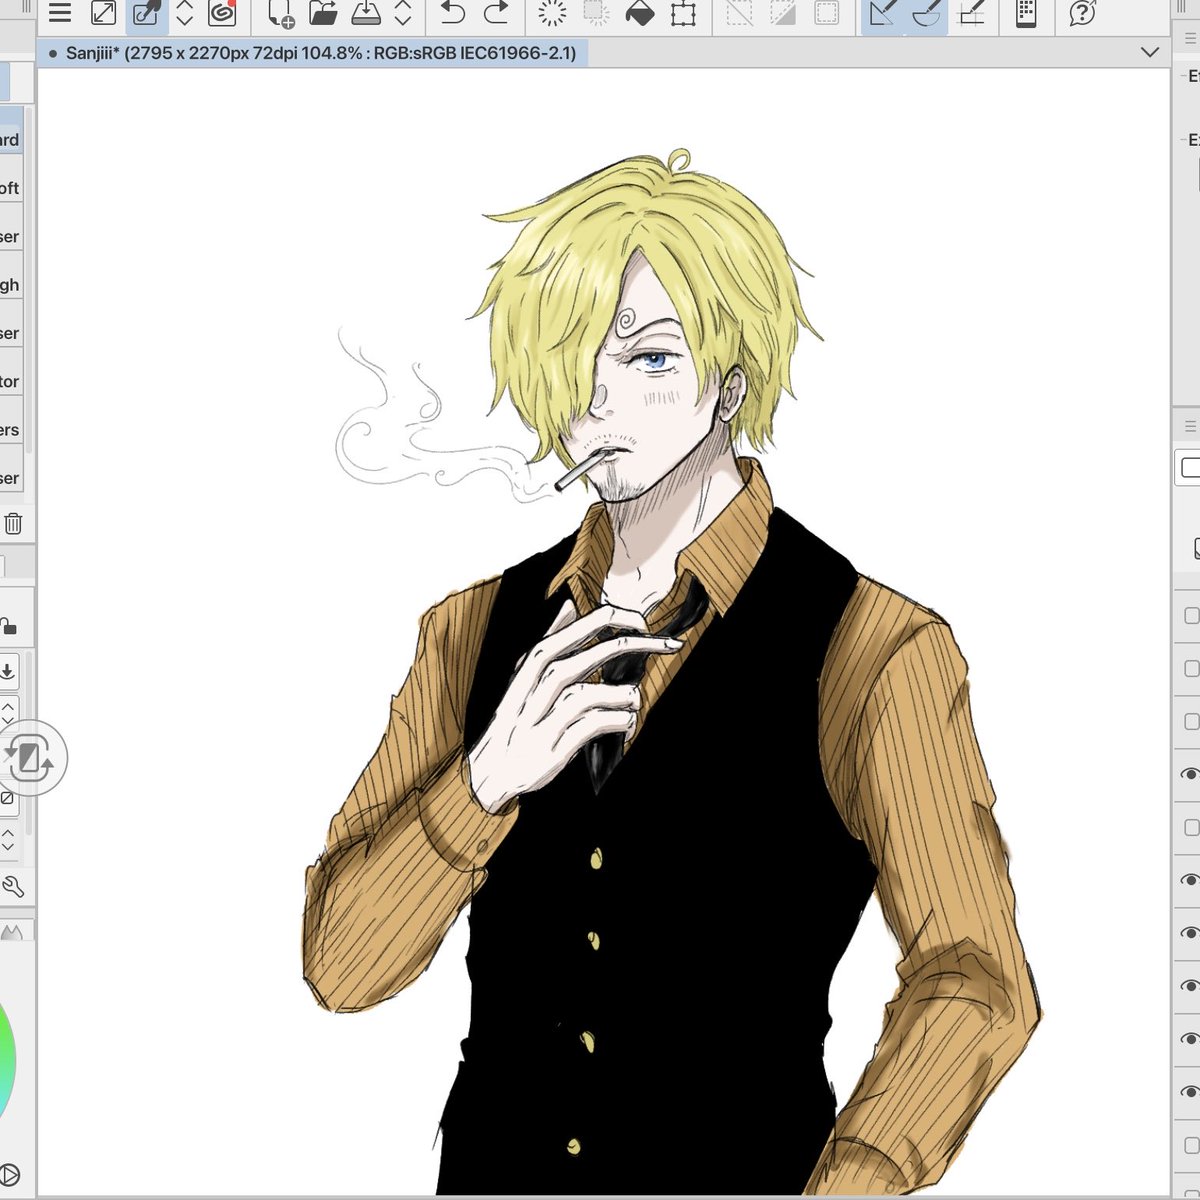Undo the last action
The height and width of the screenshot is (1200, 1200).
453,13
